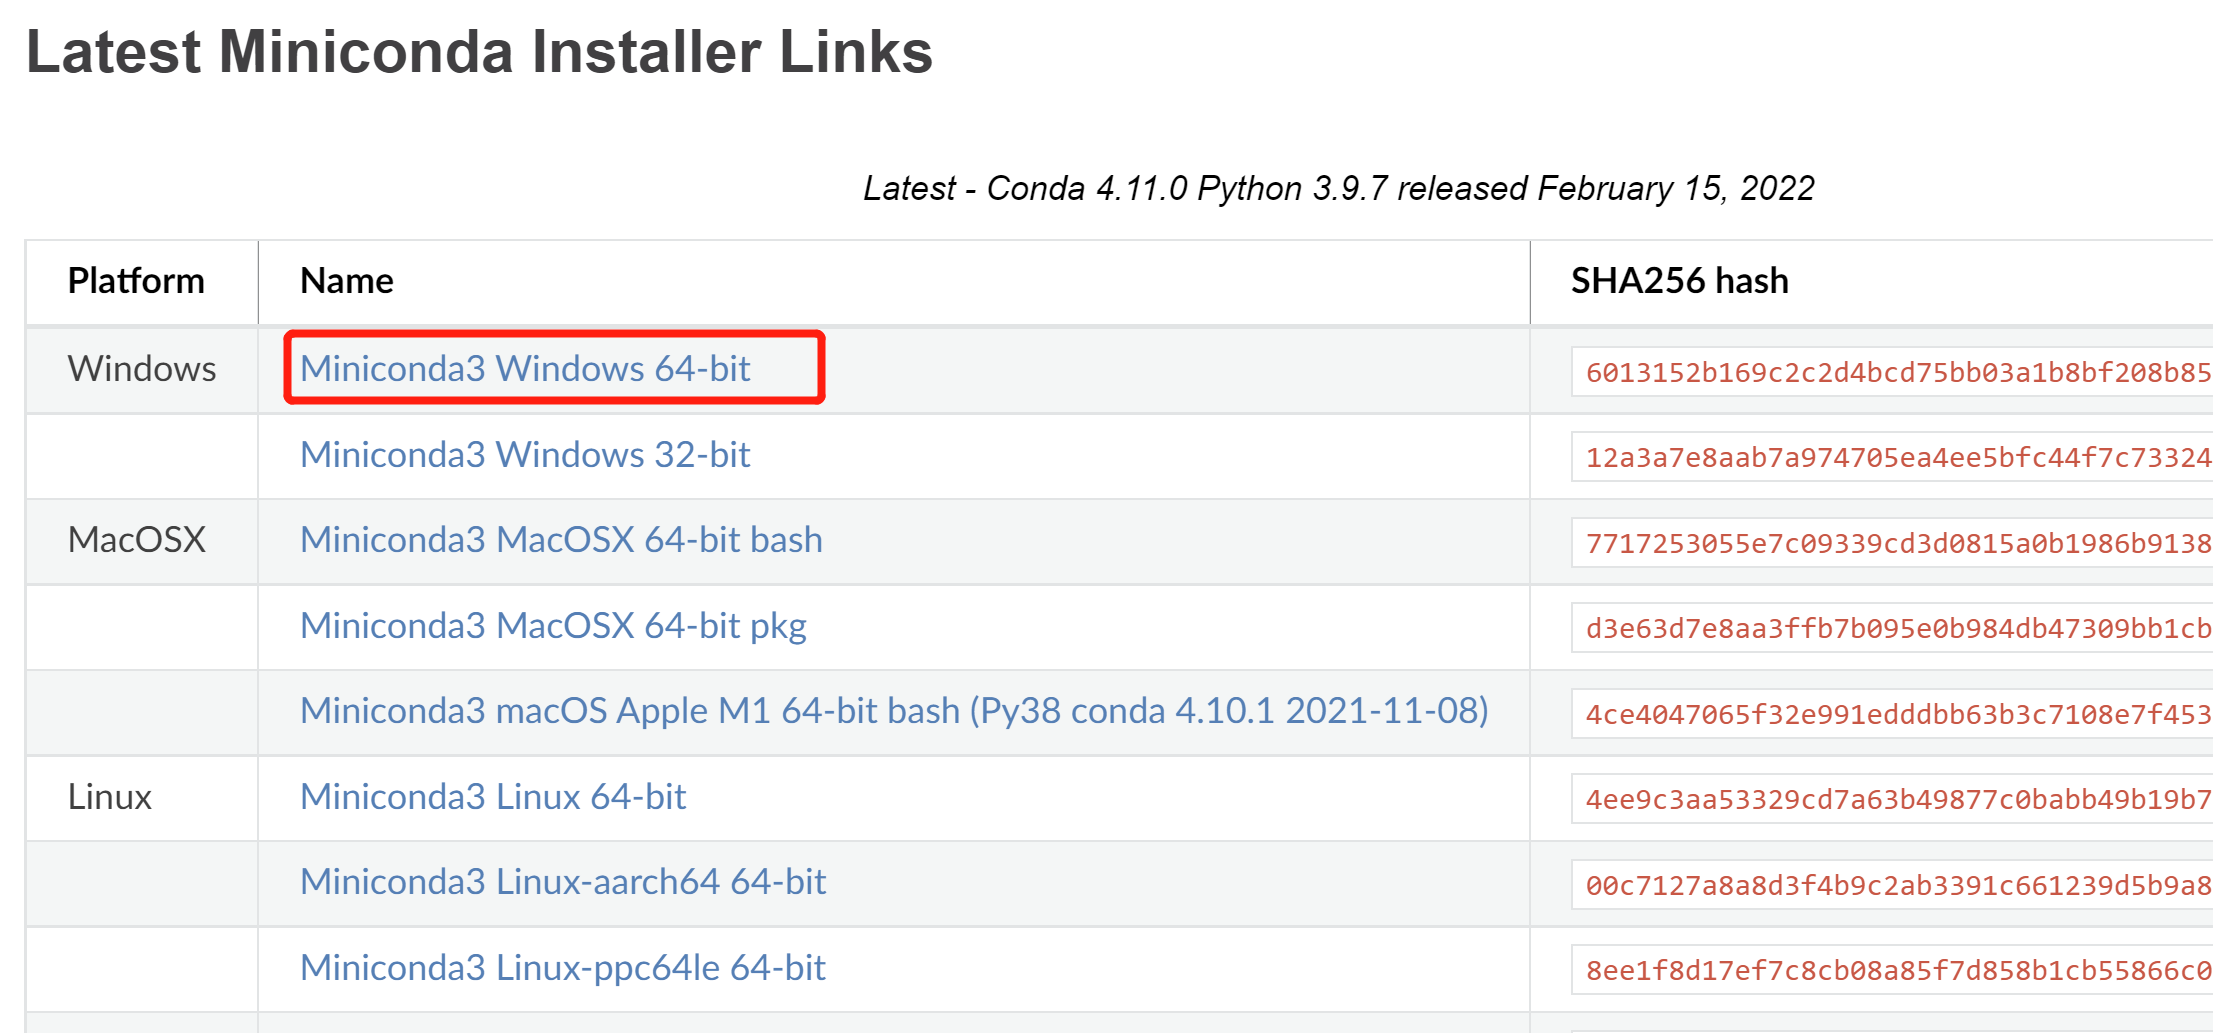Select the SHA256 hash column header

1680,281
